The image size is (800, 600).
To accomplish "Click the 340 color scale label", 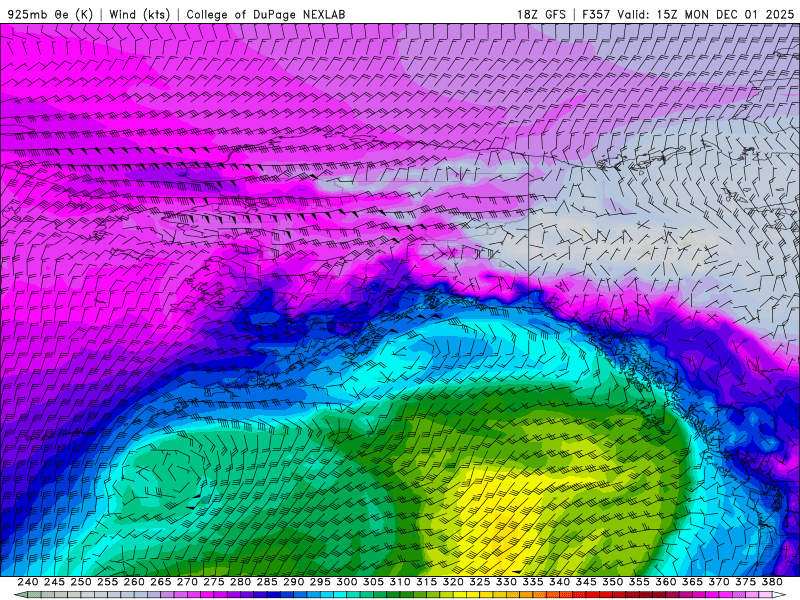I will [559, 582].
